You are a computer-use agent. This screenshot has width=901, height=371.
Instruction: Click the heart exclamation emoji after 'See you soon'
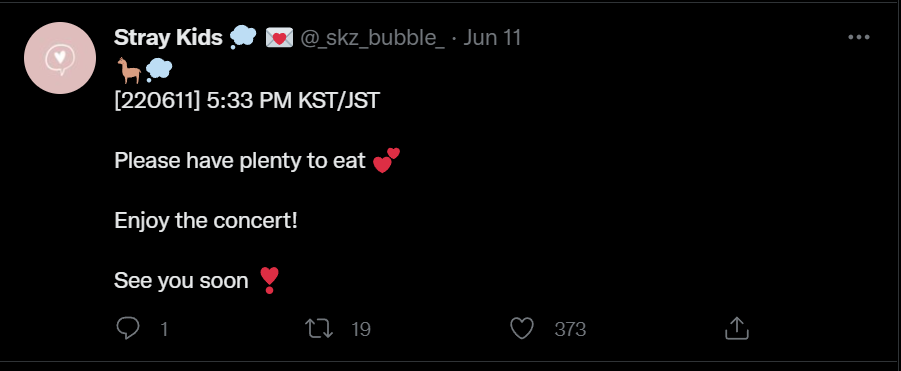[x=269, y=280]
